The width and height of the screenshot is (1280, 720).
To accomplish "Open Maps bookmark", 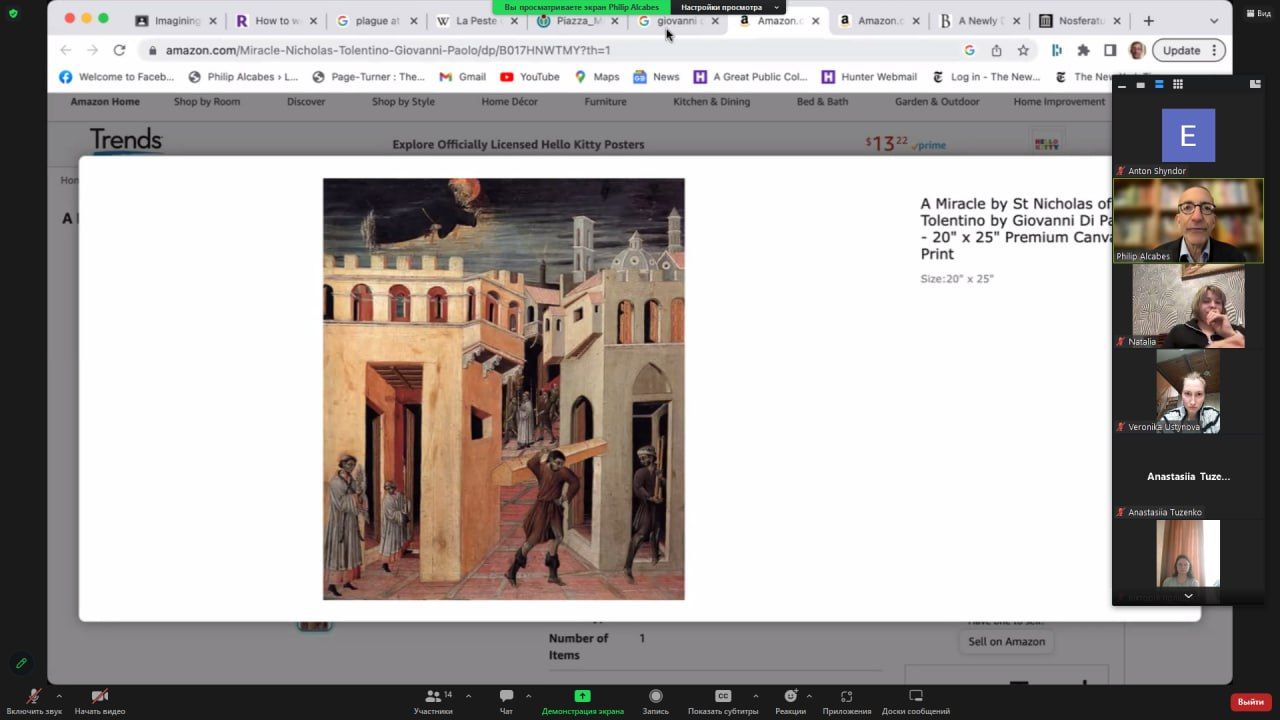I will pos(596,77).
